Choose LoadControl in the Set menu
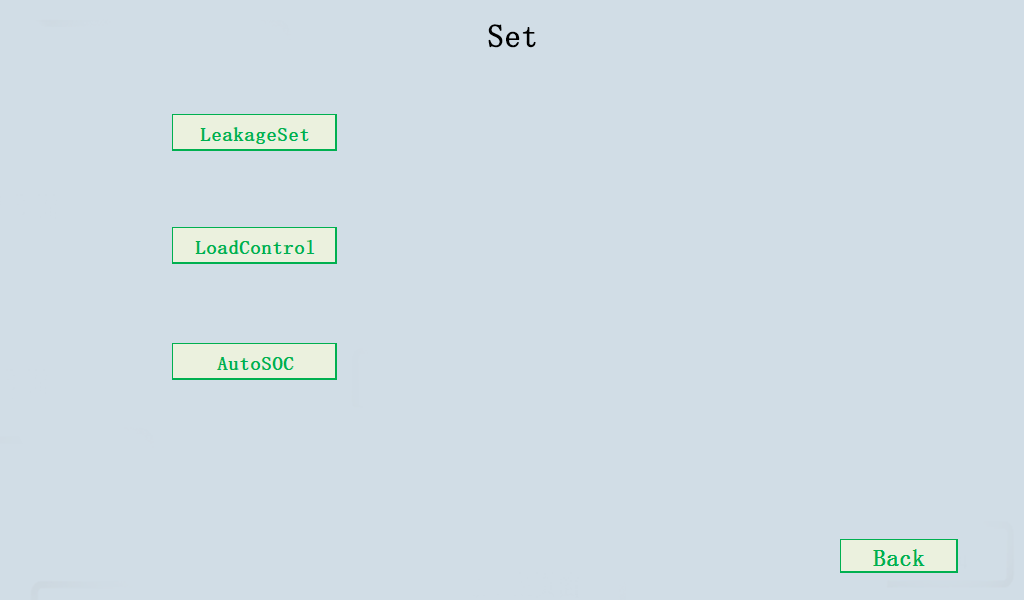Viewport: 1024px width, 600px height. pyautogui.click(x=254, y=246)
